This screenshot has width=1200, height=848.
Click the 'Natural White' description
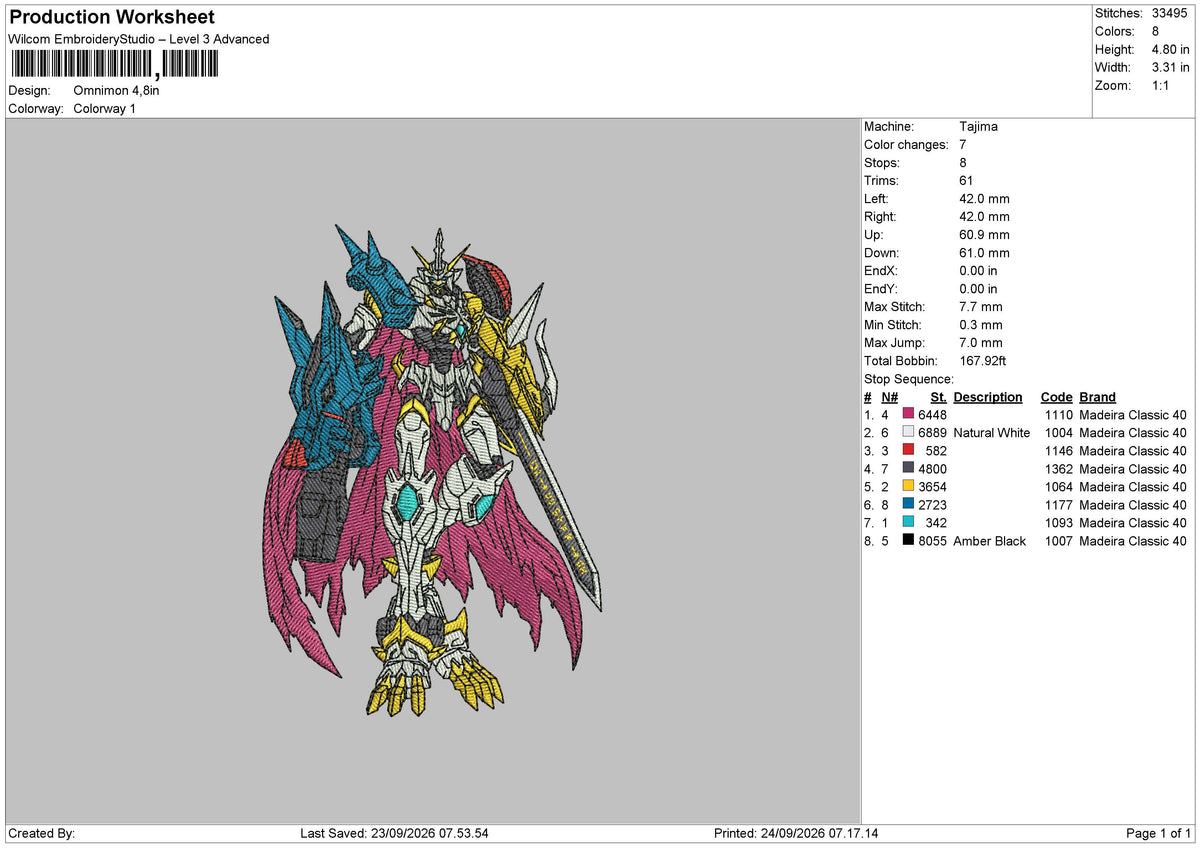991,433
